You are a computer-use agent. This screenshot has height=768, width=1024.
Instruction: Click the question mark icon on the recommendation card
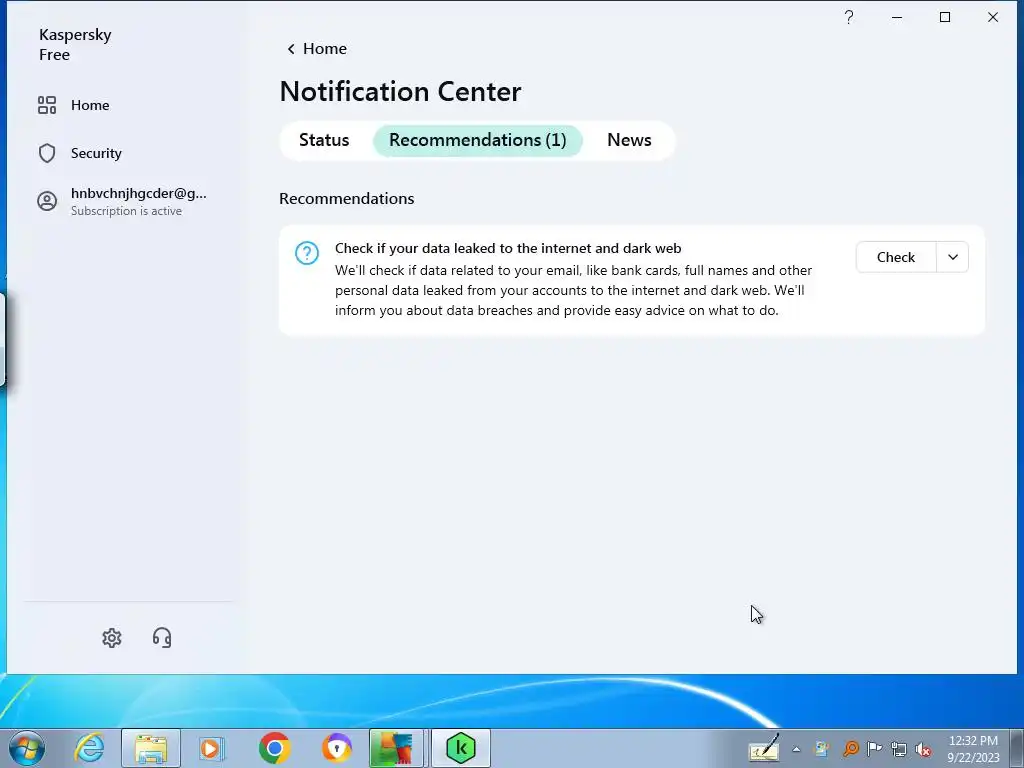(307, 253)
